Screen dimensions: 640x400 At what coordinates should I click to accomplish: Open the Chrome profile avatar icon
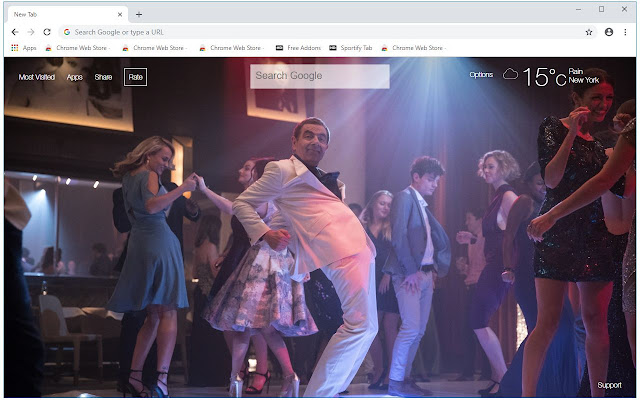pyautogui.click(x=609, y=32)
